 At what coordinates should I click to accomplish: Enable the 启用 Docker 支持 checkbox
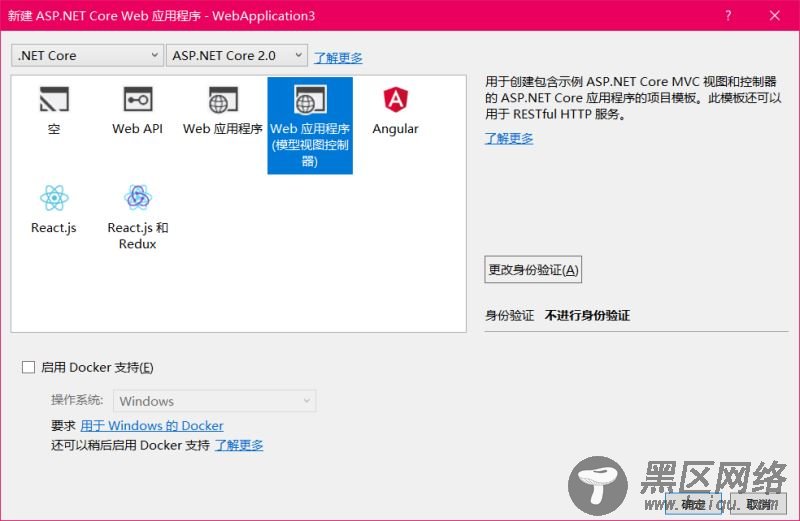click(x=29, y=367)
